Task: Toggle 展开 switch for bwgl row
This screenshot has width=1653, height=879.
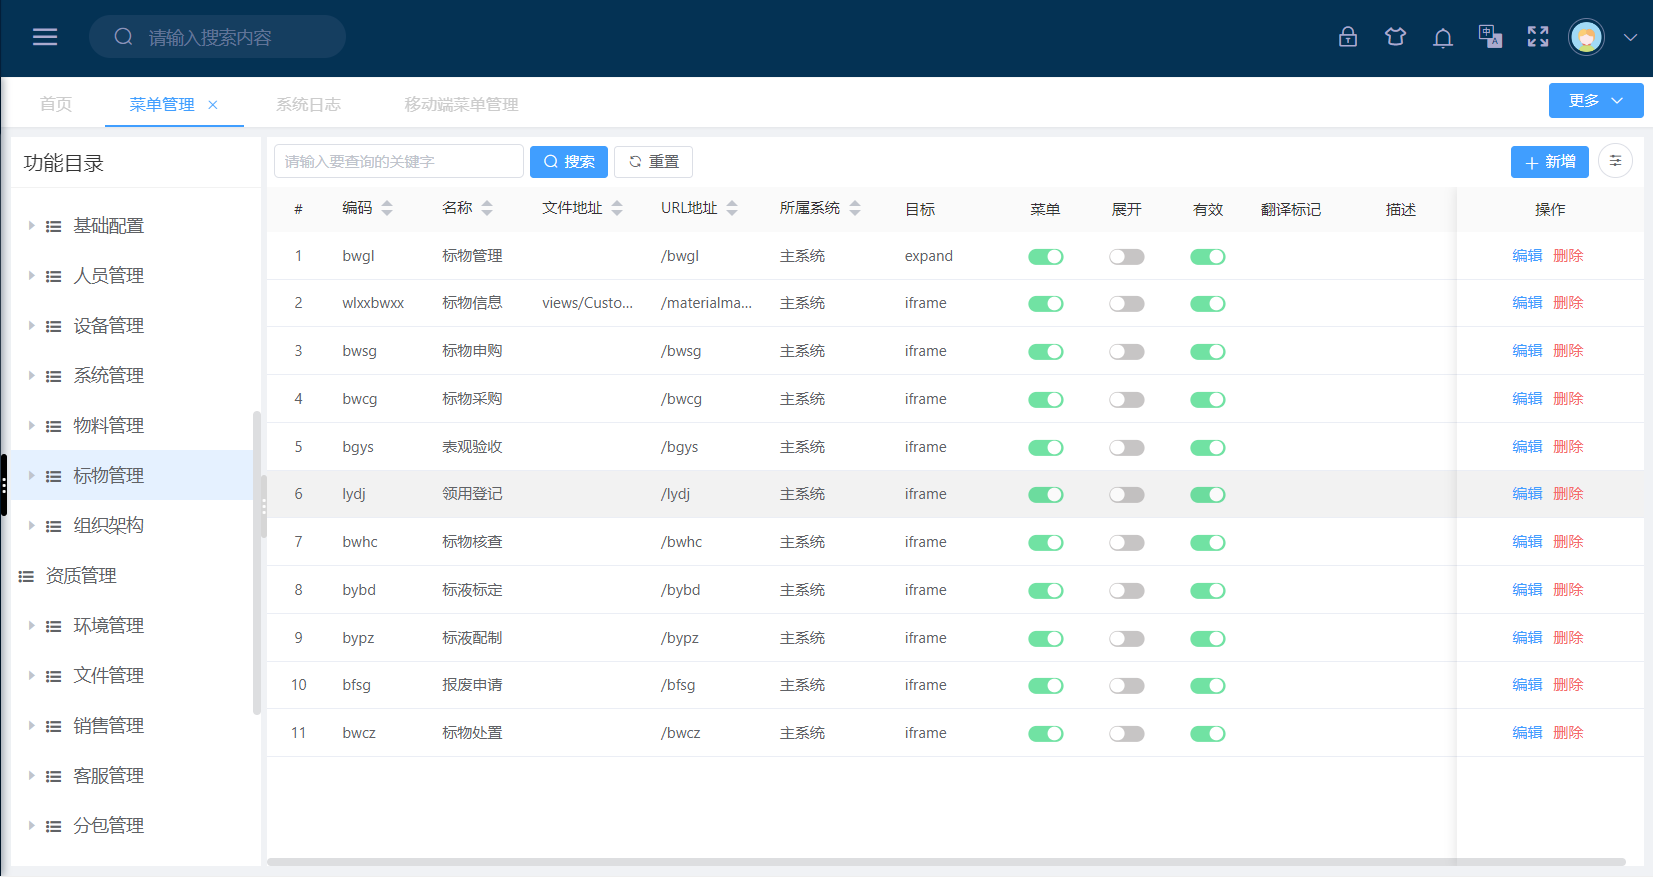Action: point(1127,257)
